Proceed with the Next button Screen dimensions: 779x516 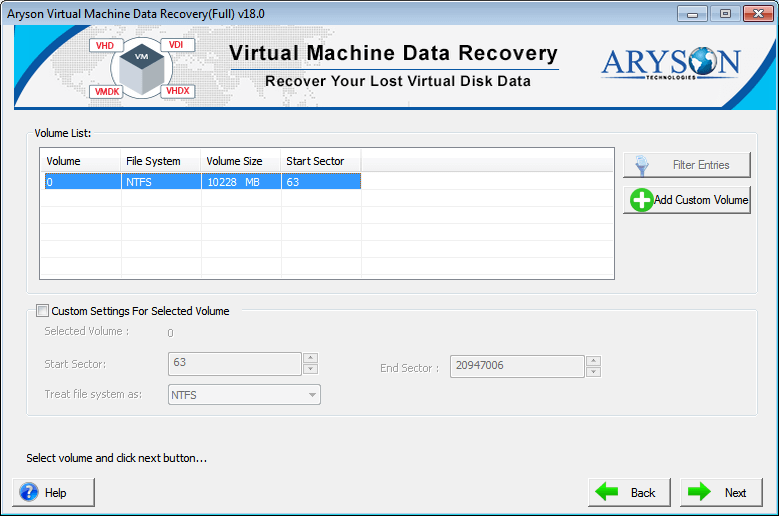721,492
